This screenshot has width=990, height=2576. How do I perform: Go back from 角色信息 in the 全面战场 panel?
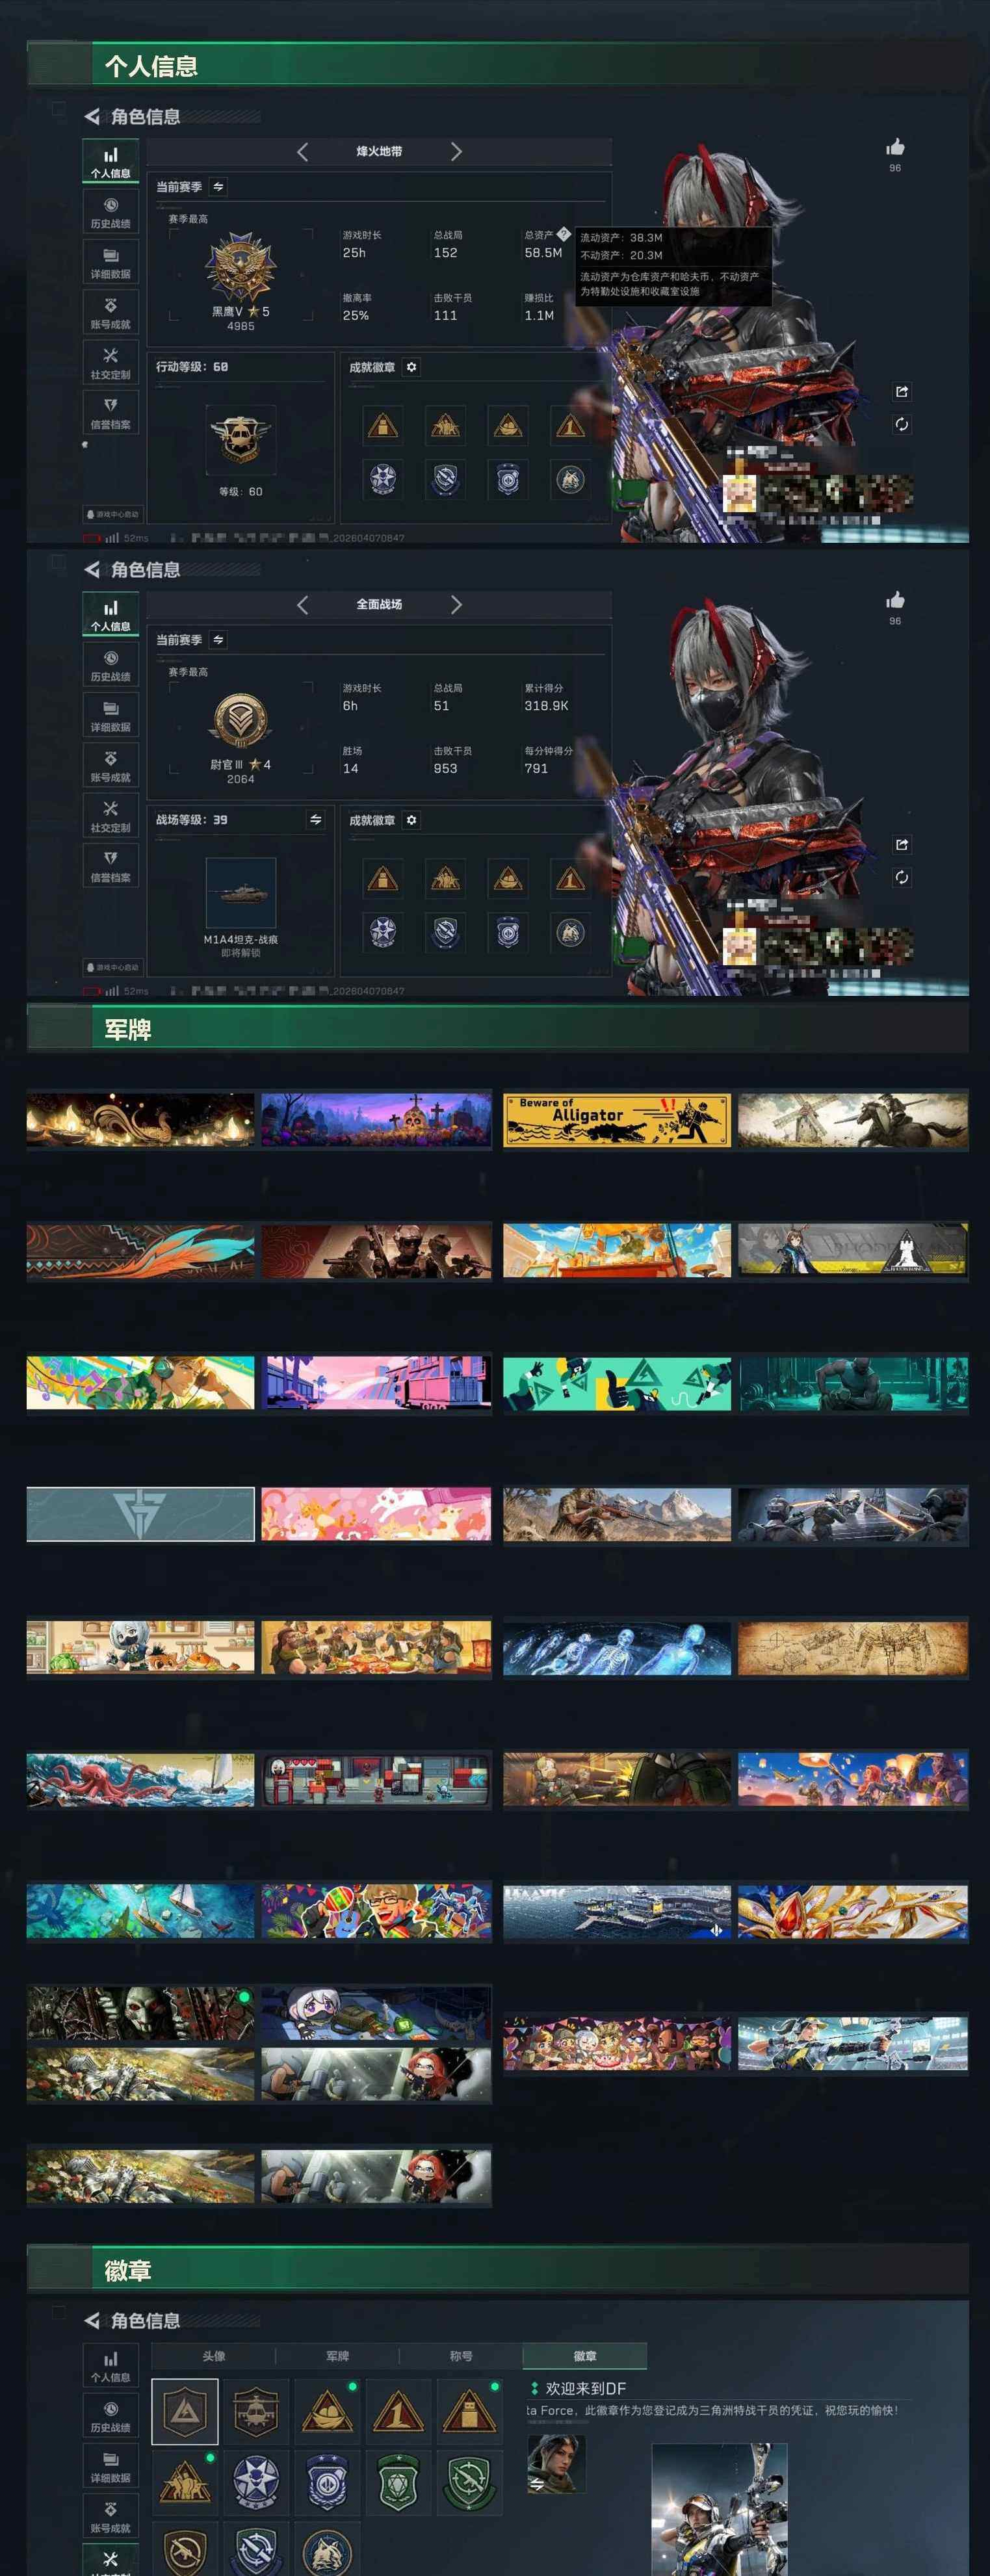pyautogui.click(x=92, y=569)
